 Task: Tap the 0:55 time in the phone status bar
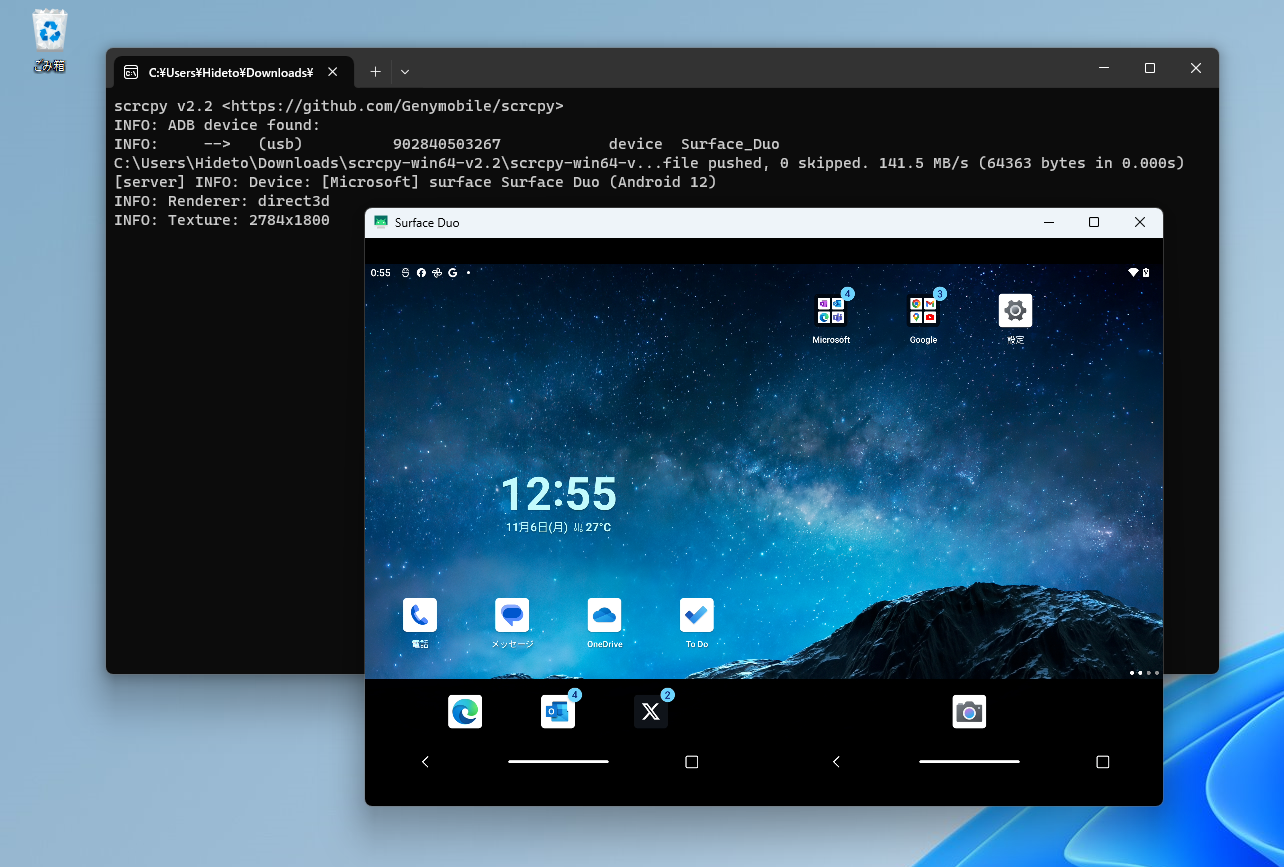click(381, 272)
